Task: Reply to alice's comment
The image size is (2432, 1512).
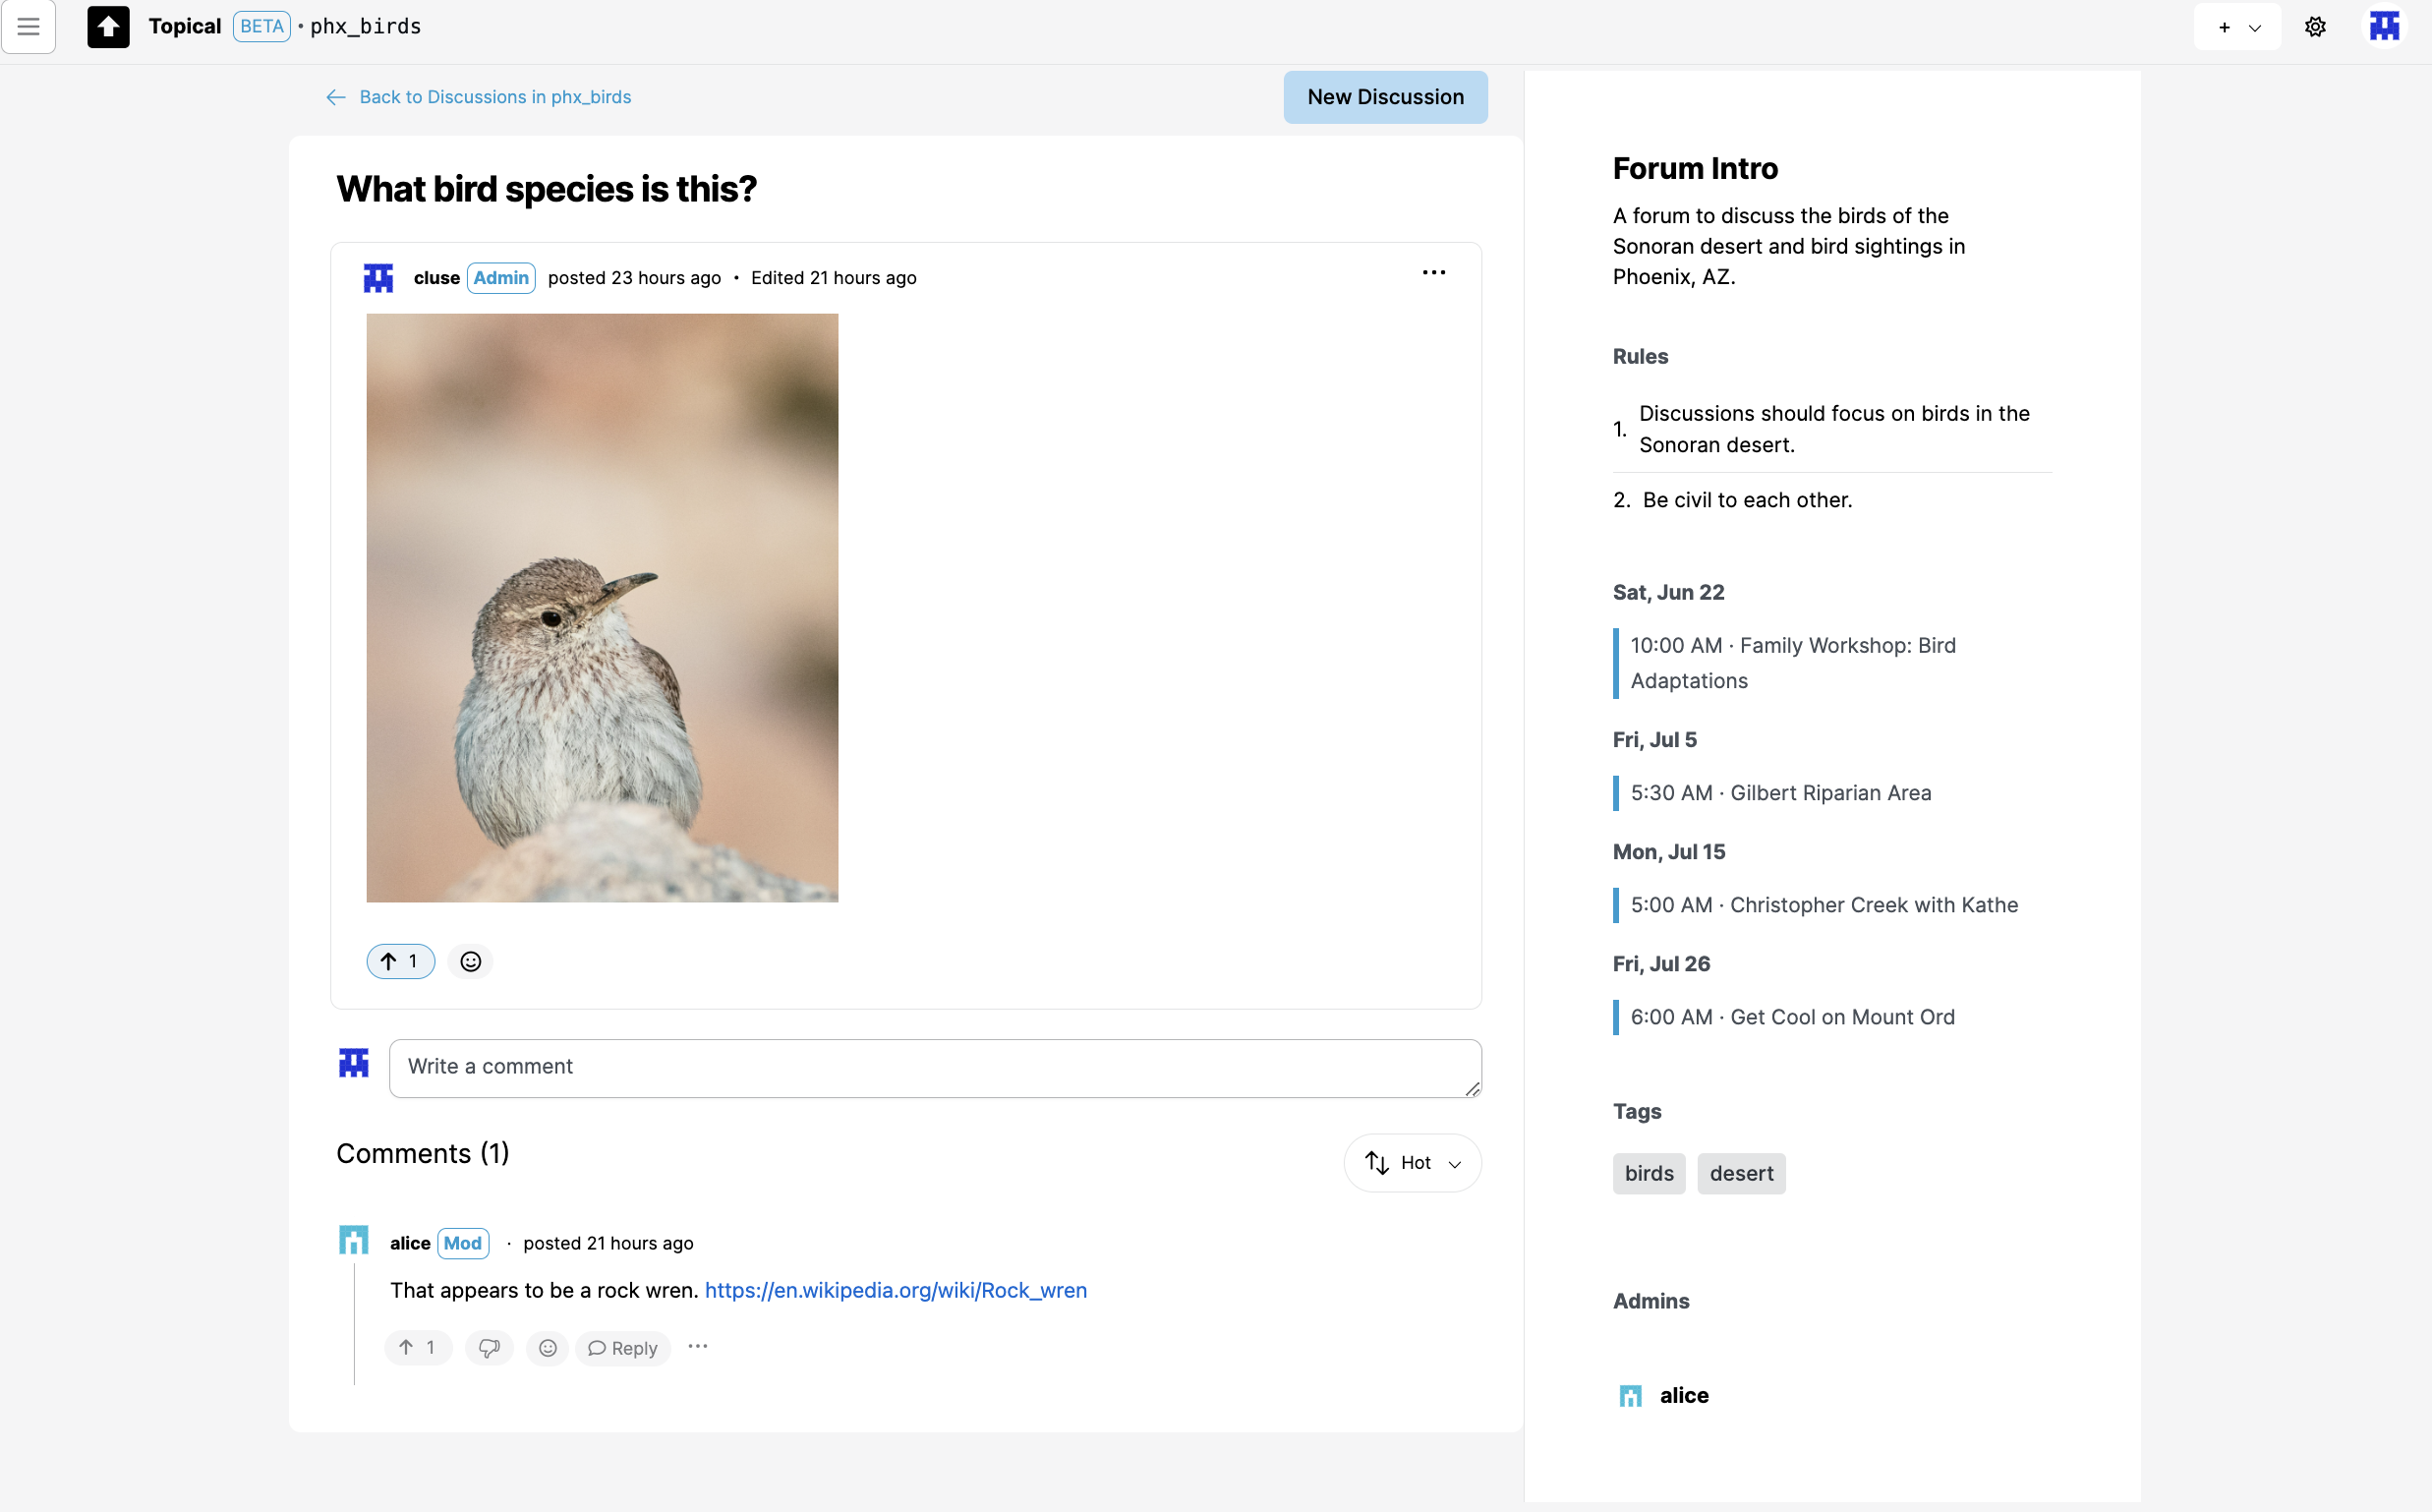Action: 622,1348
